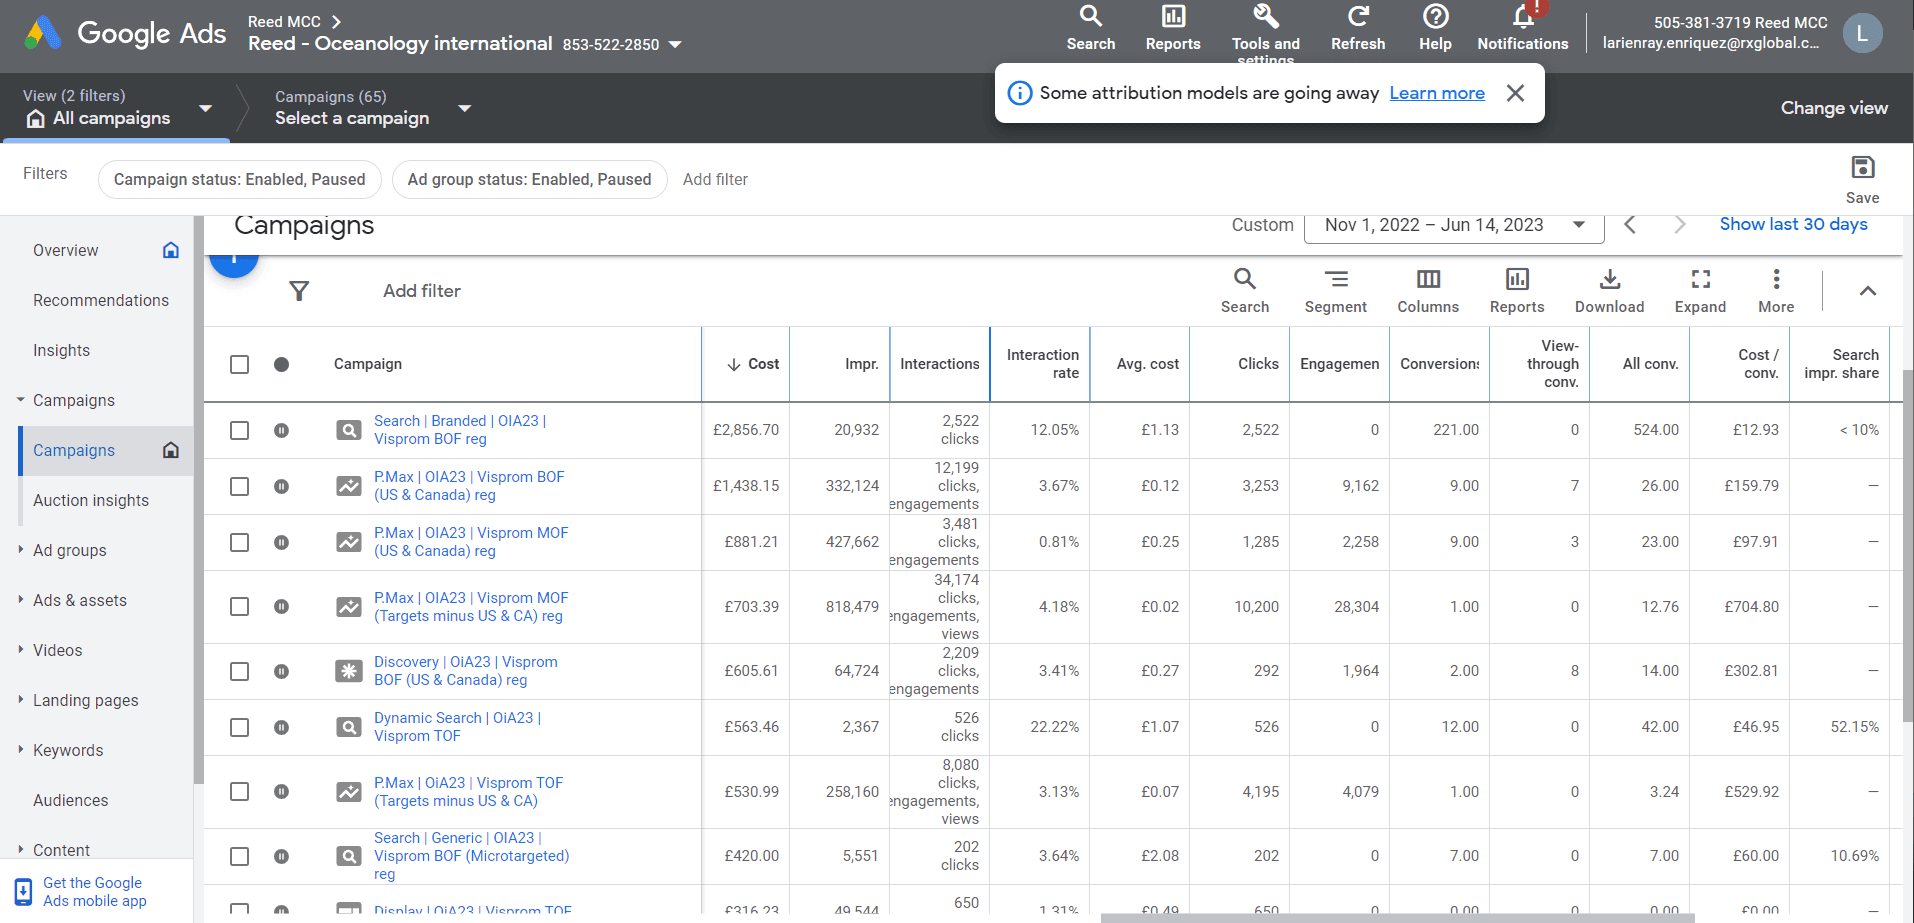1914x923 pixels.
Task: Open Select a campaign dropdown
Action: [x=465, y=108]
